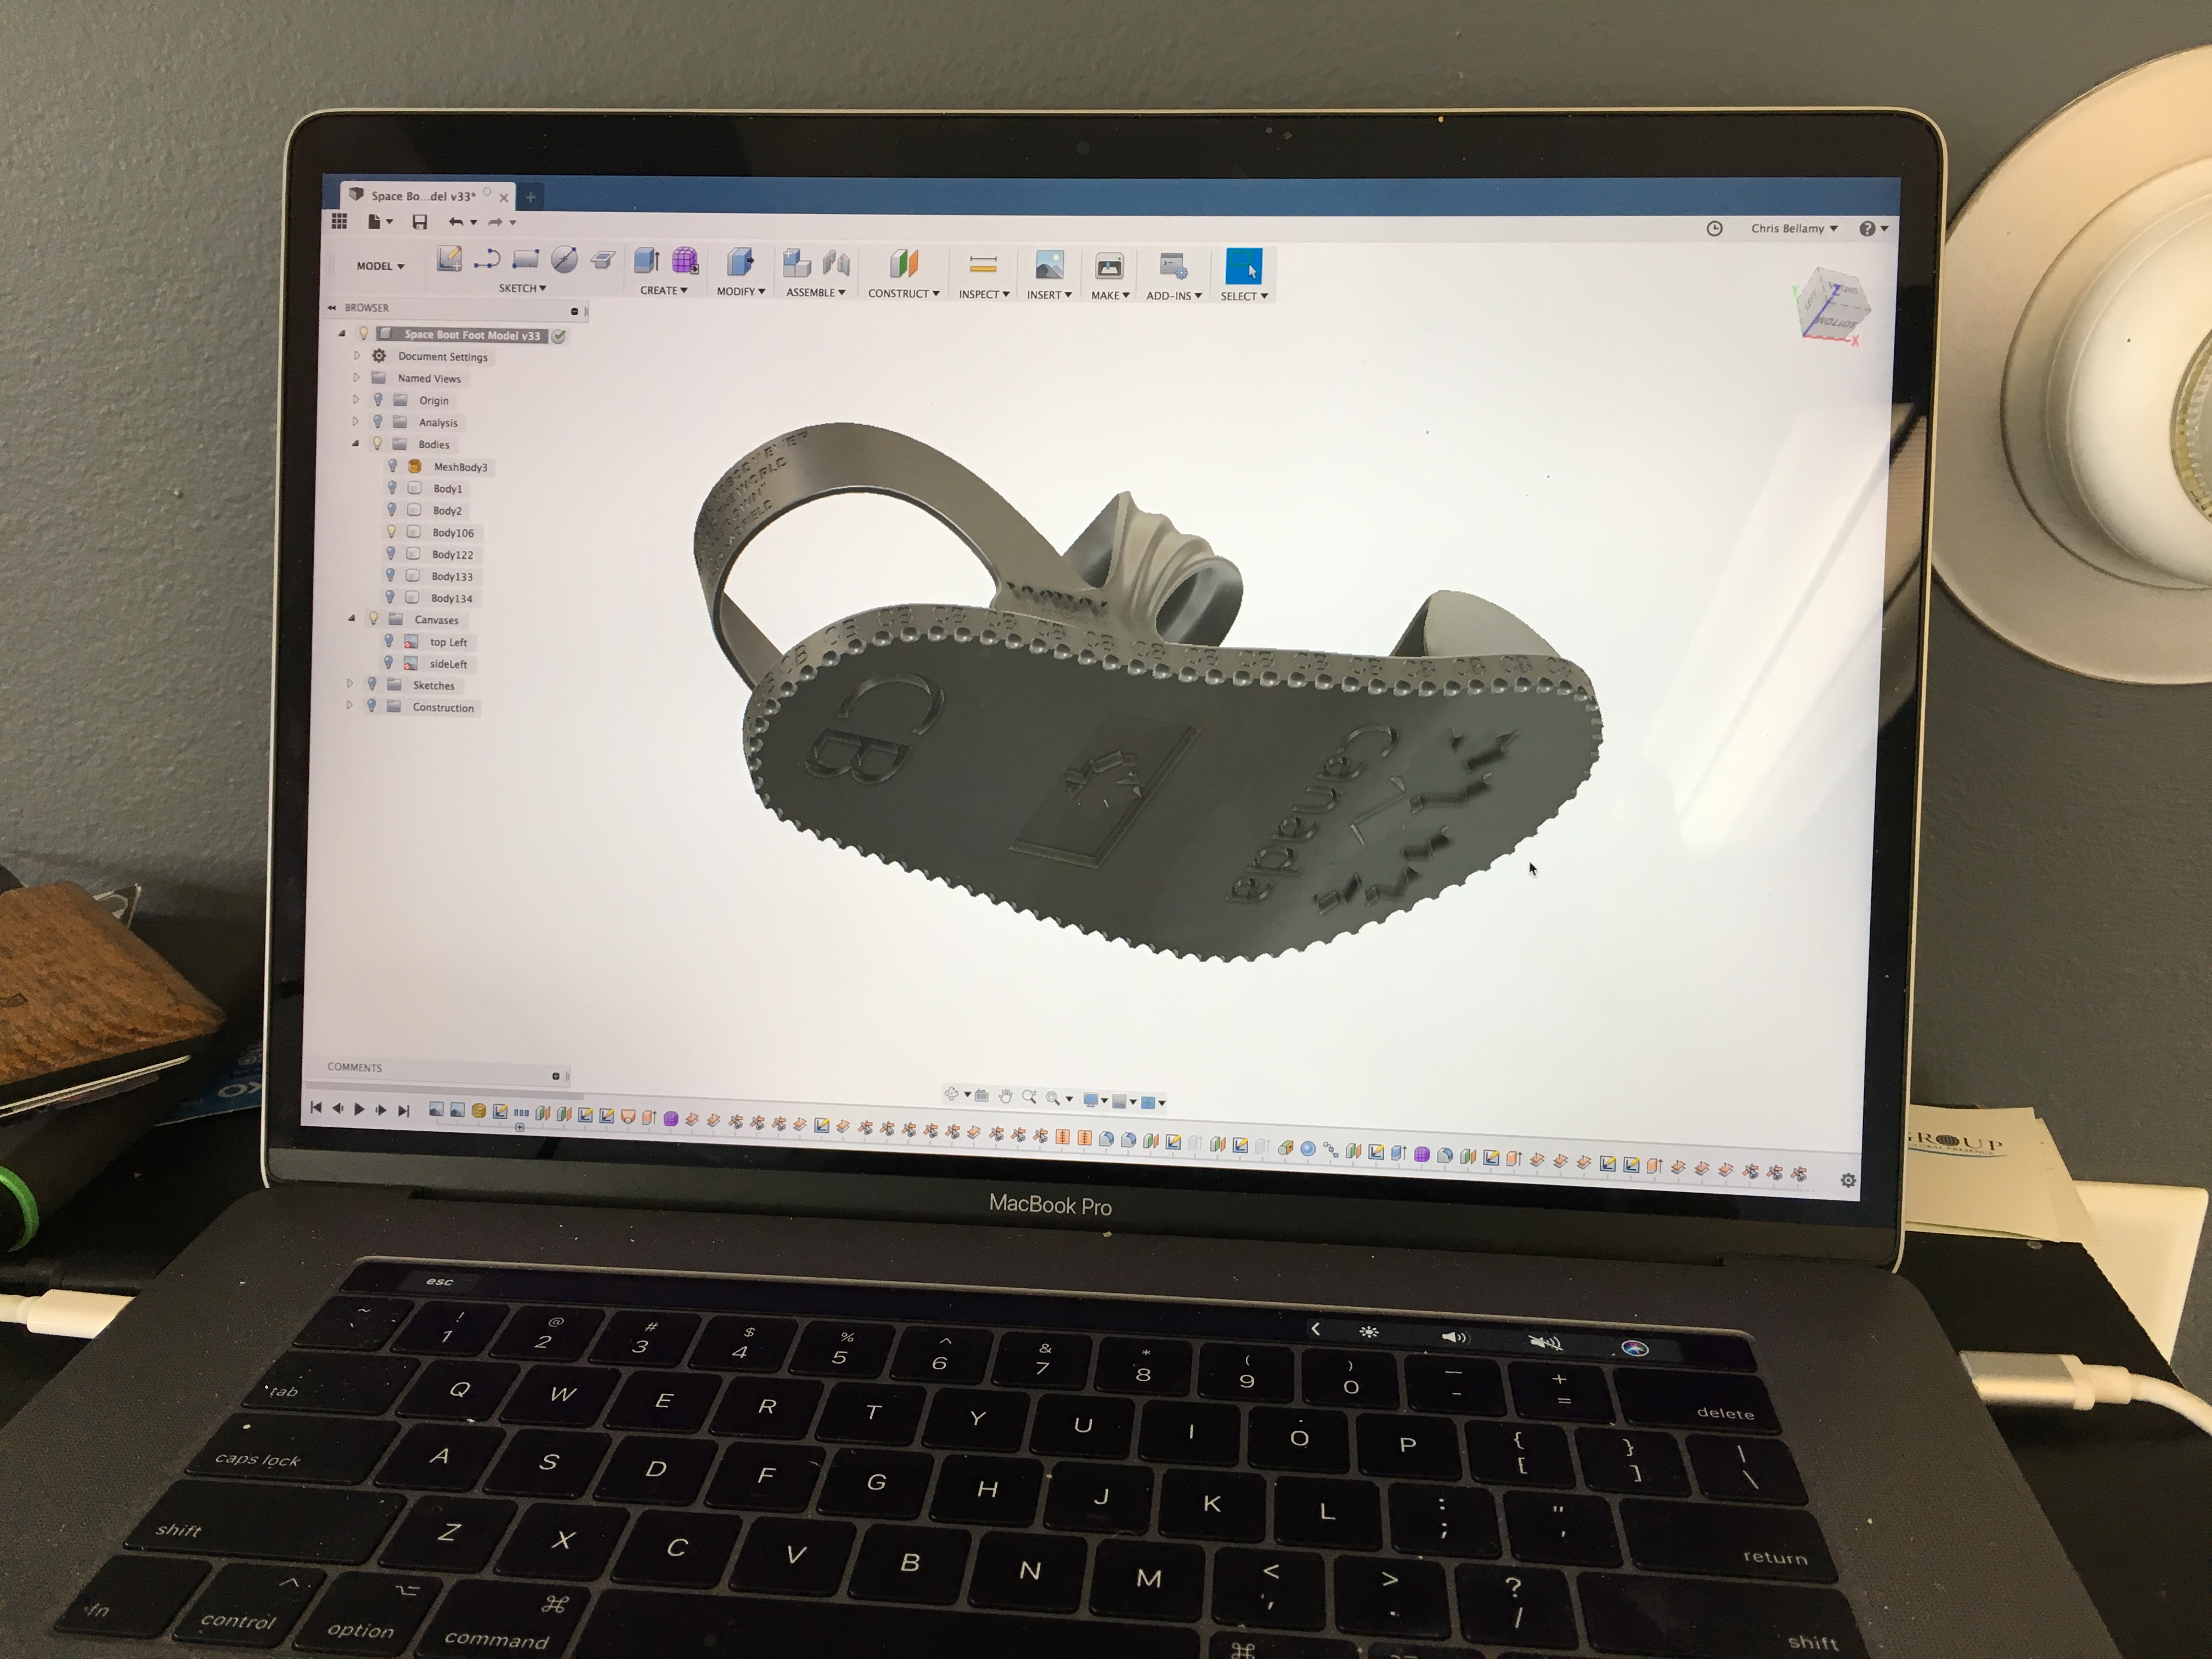Open the MODEL workspace dropdown

380,266
